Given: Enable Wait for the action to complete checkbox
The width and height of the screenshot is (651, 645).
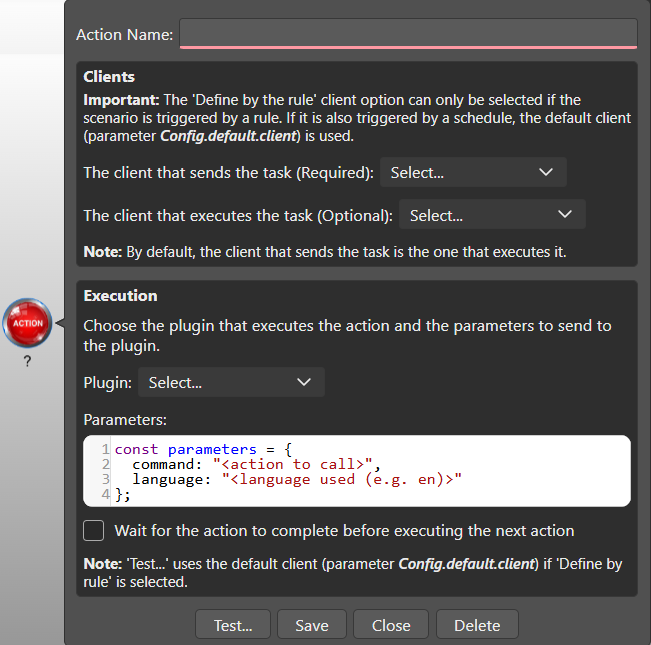Looking at the screenshot, I should pos(93,530).
